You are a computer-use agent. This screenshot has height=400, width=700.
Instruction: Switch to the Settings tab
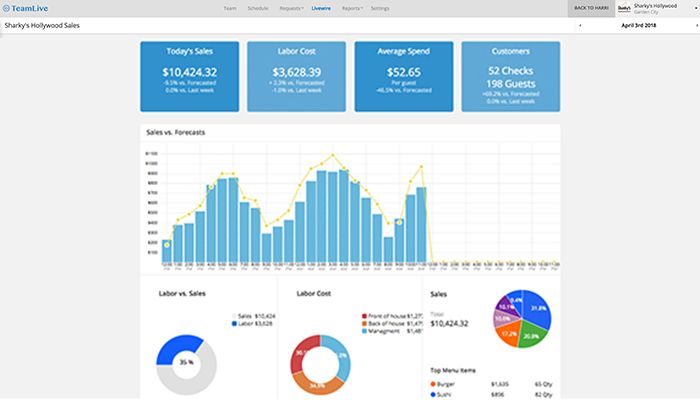pyautogui.click(x=380, y=8)
